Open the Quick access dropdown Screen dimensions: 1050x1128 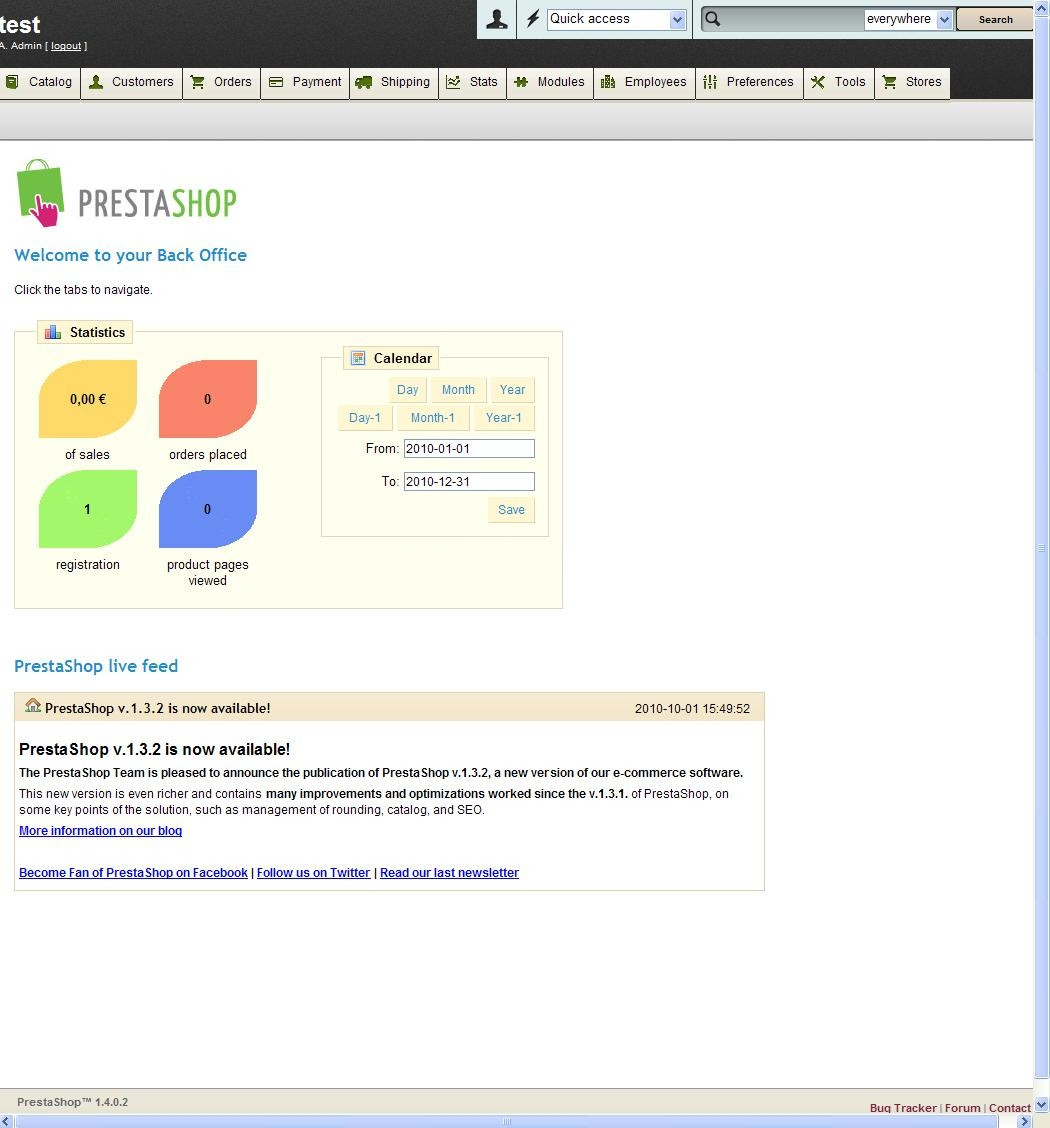coord(616,19)
